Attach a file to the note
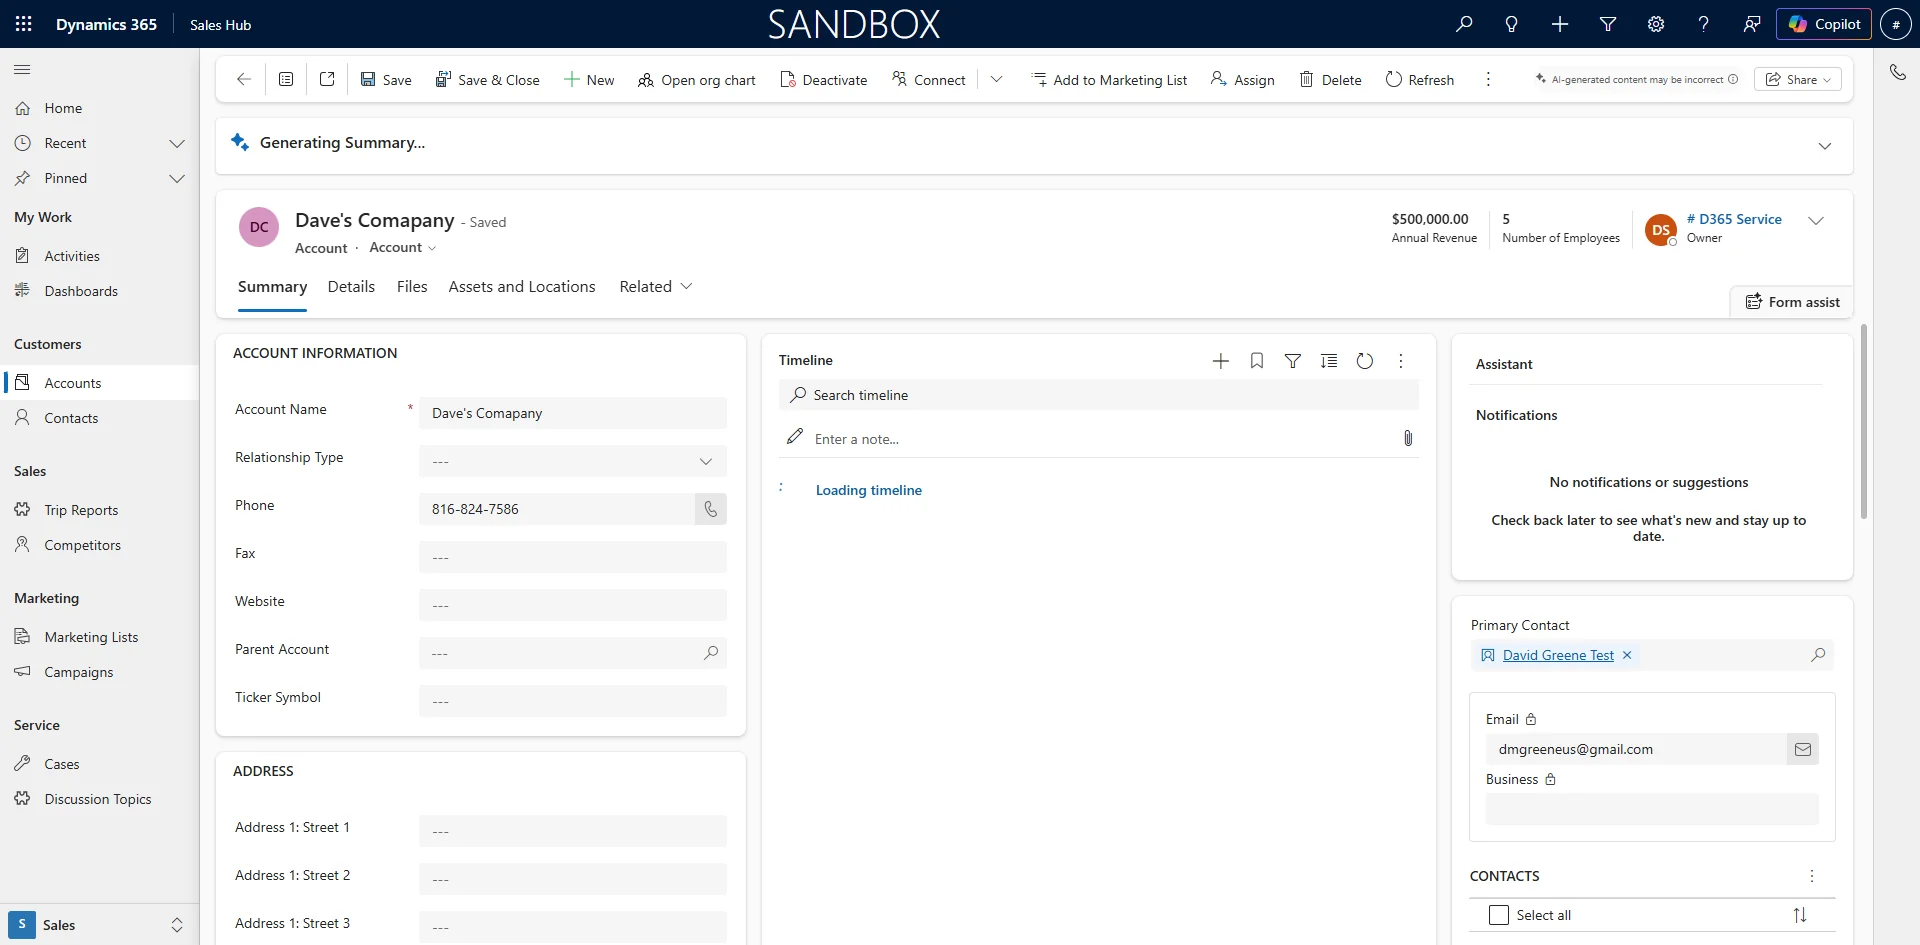 1408,438
